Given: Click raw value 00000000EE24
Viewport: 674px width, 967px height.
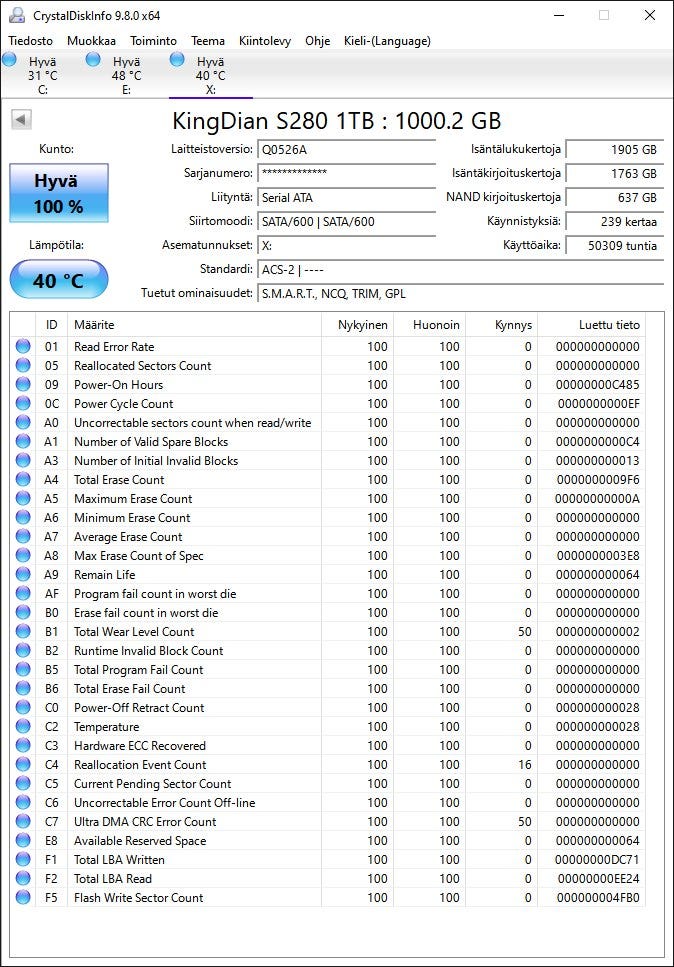Looking at the screenshot, I should (599, 878).
